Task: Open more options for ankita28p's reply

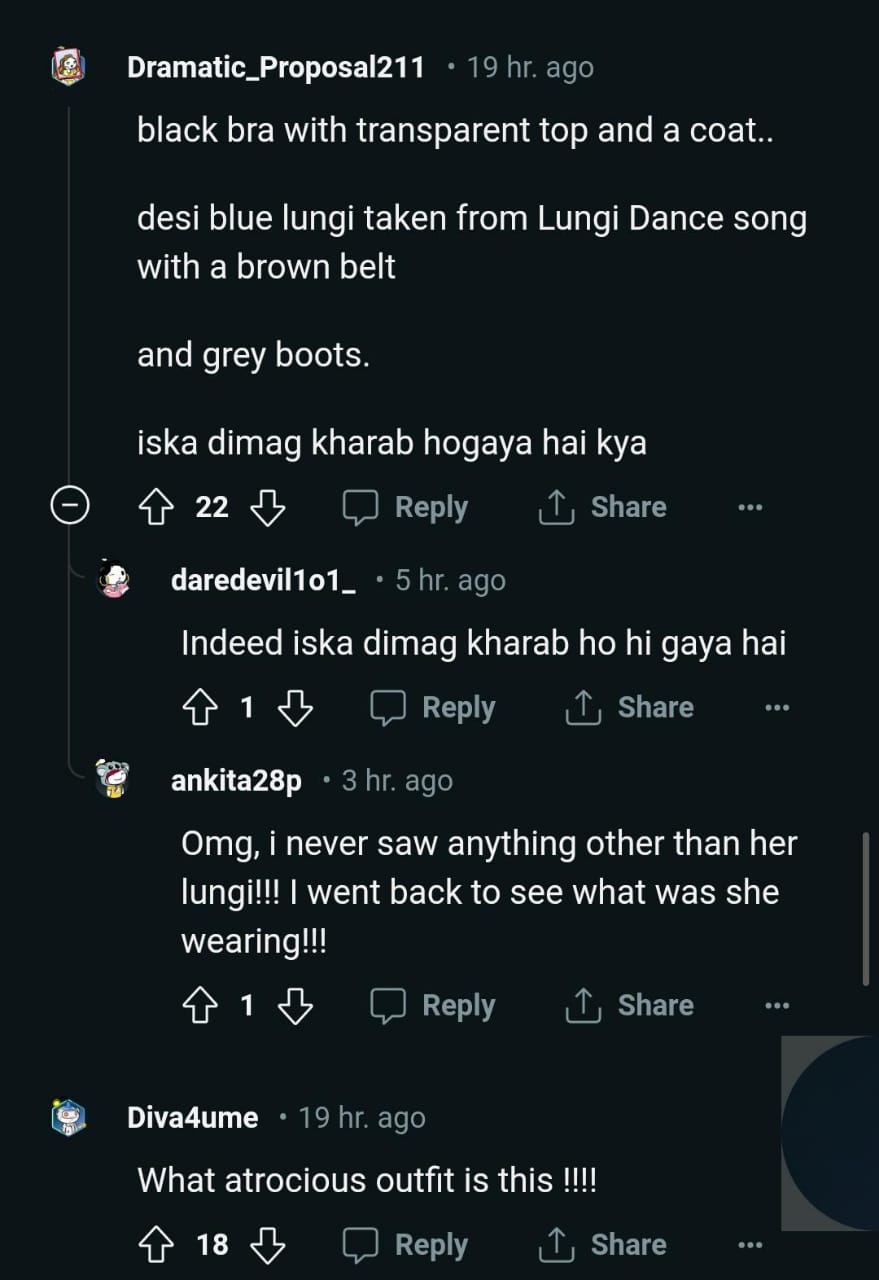Action: point(777,1006)
